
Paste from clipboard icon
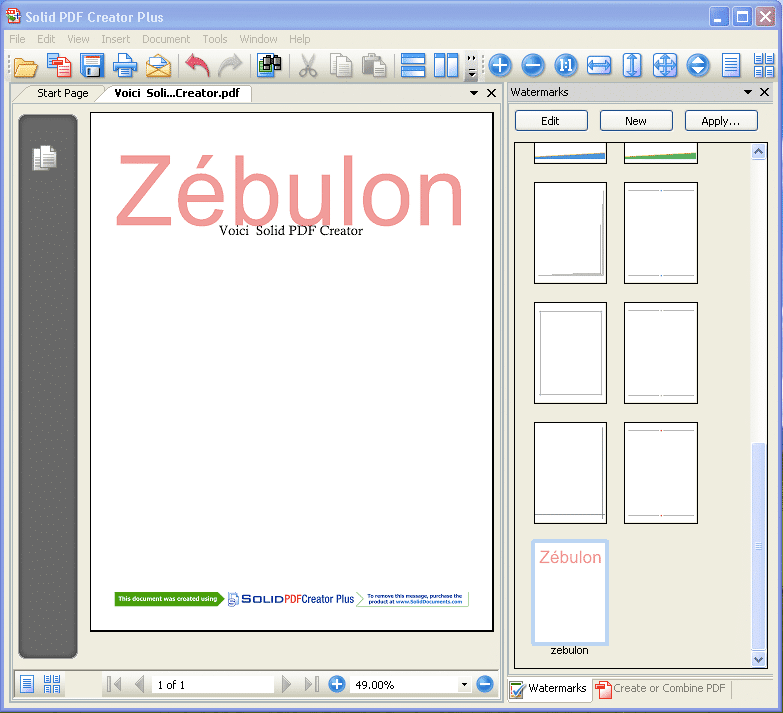point(374,65)
